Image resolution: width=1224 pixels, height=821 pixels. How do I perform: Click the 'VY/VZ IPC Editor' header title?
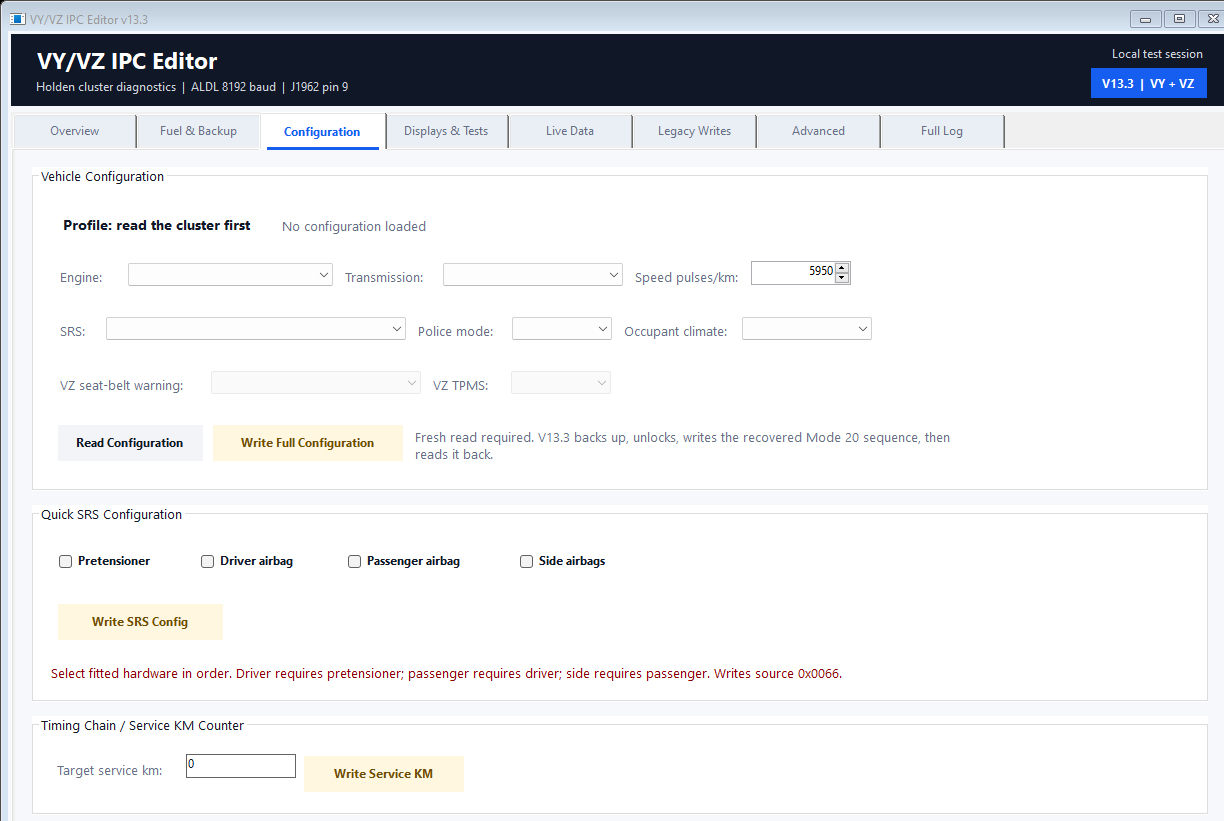[127, 61]
